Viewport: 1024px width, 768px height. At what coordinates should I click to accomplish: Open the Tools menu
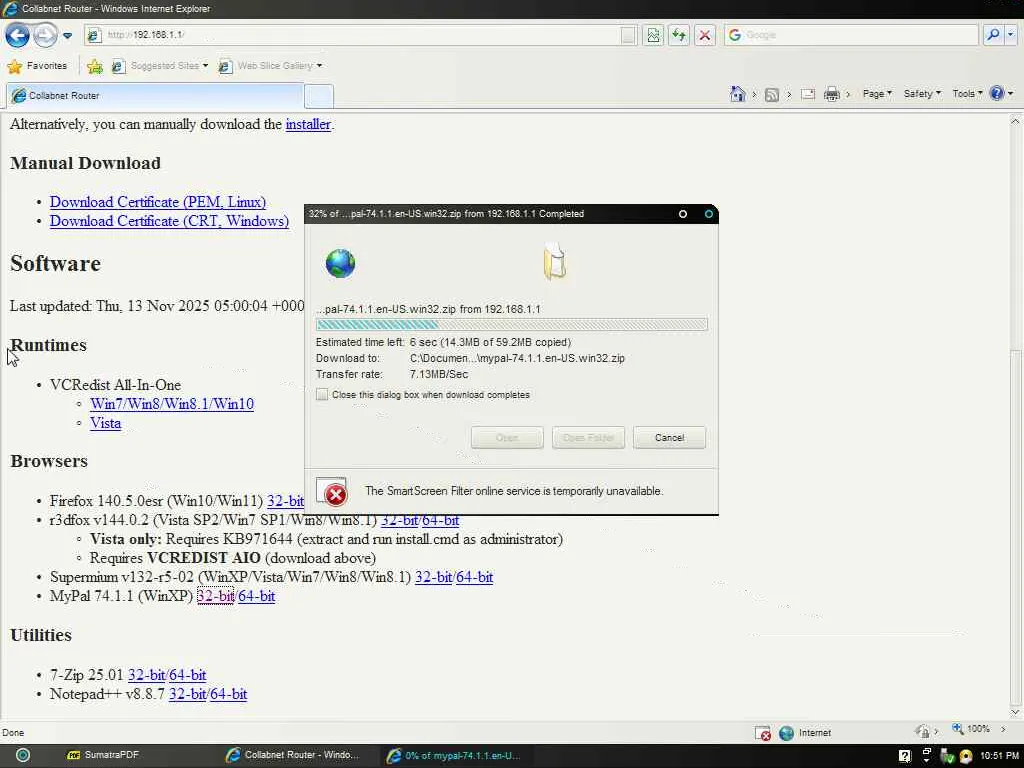(967, 94)
